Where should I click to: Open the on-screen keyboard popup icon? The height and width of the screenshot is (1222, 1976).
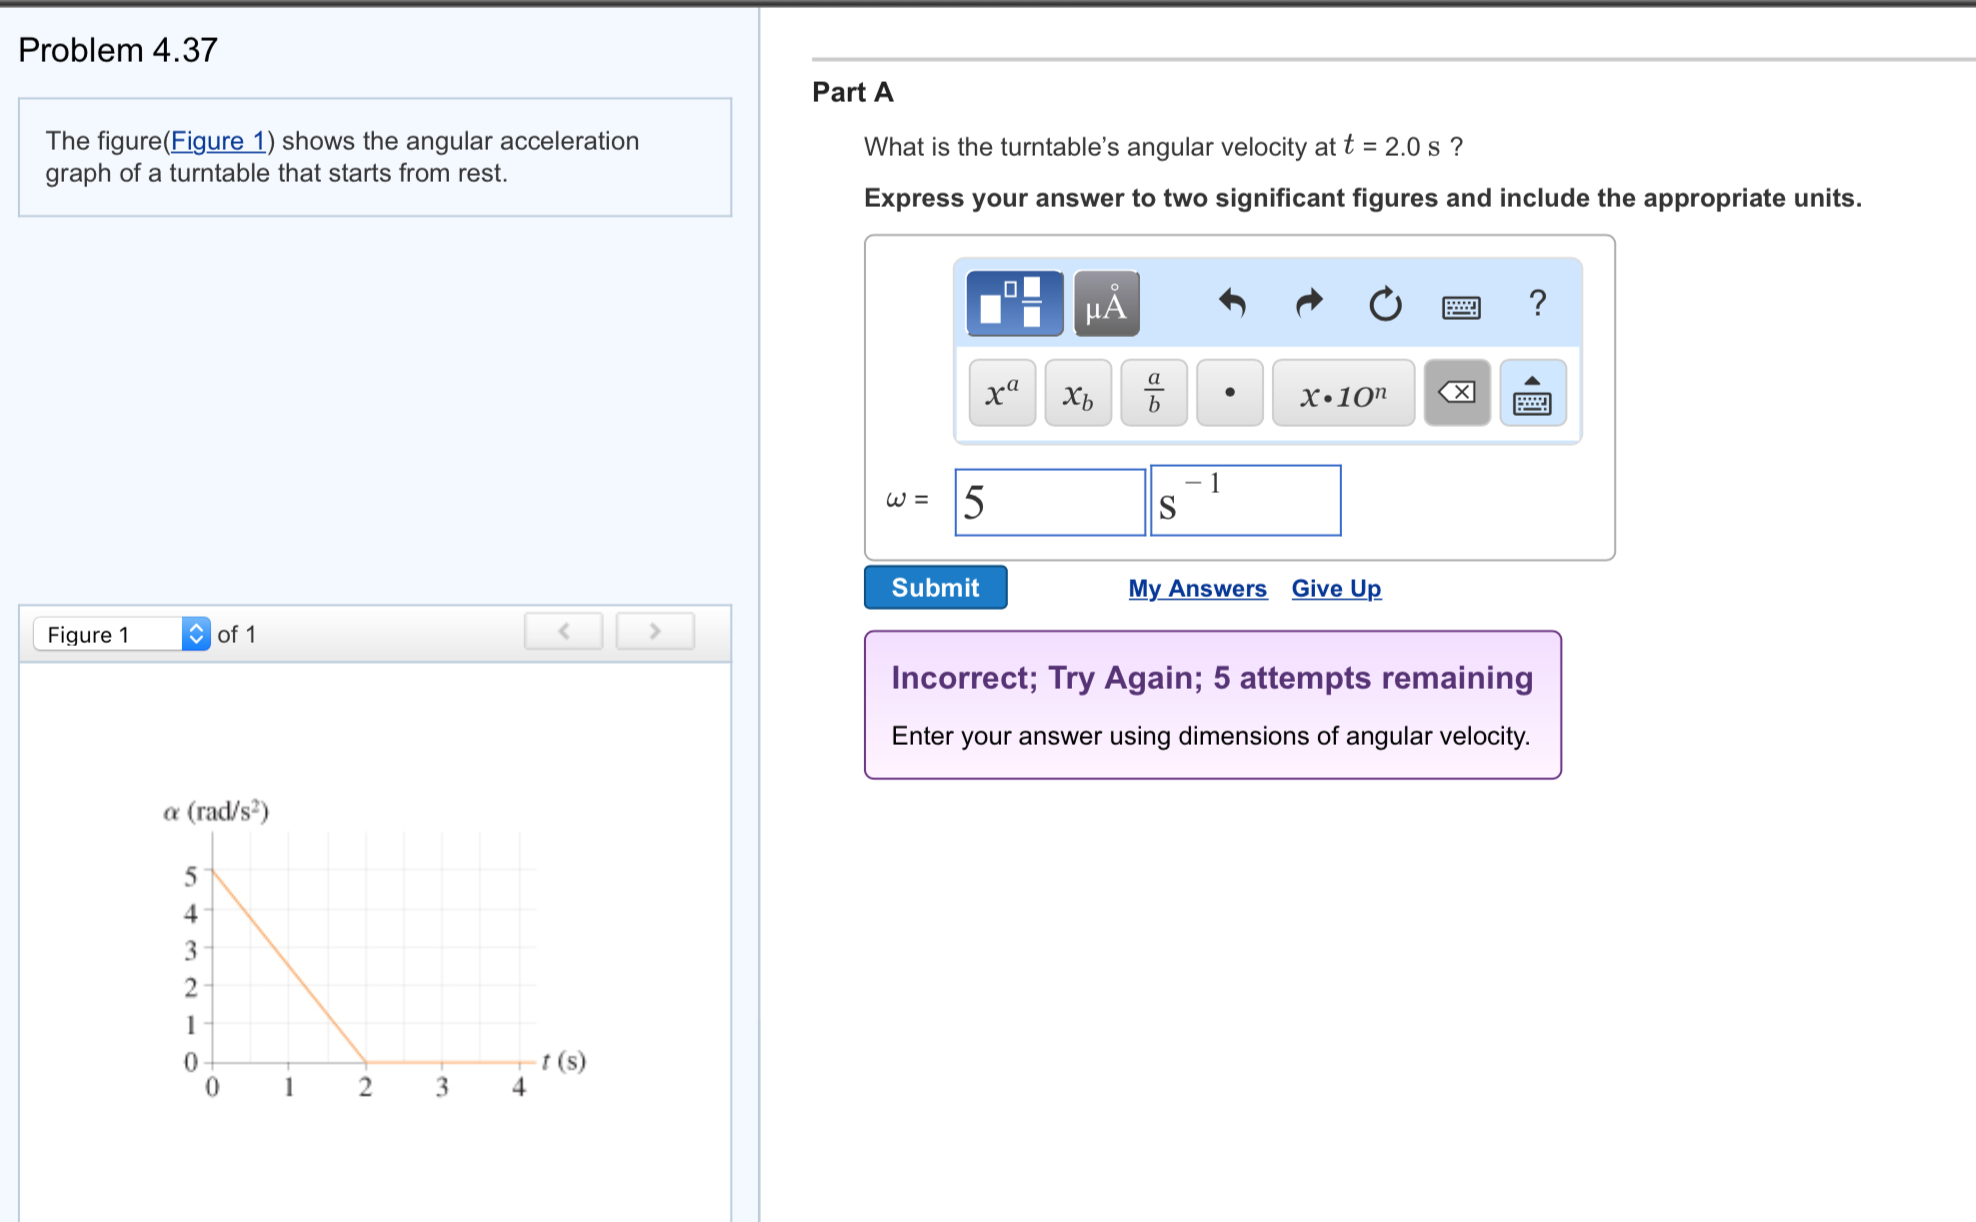(x=1532, y=394)
